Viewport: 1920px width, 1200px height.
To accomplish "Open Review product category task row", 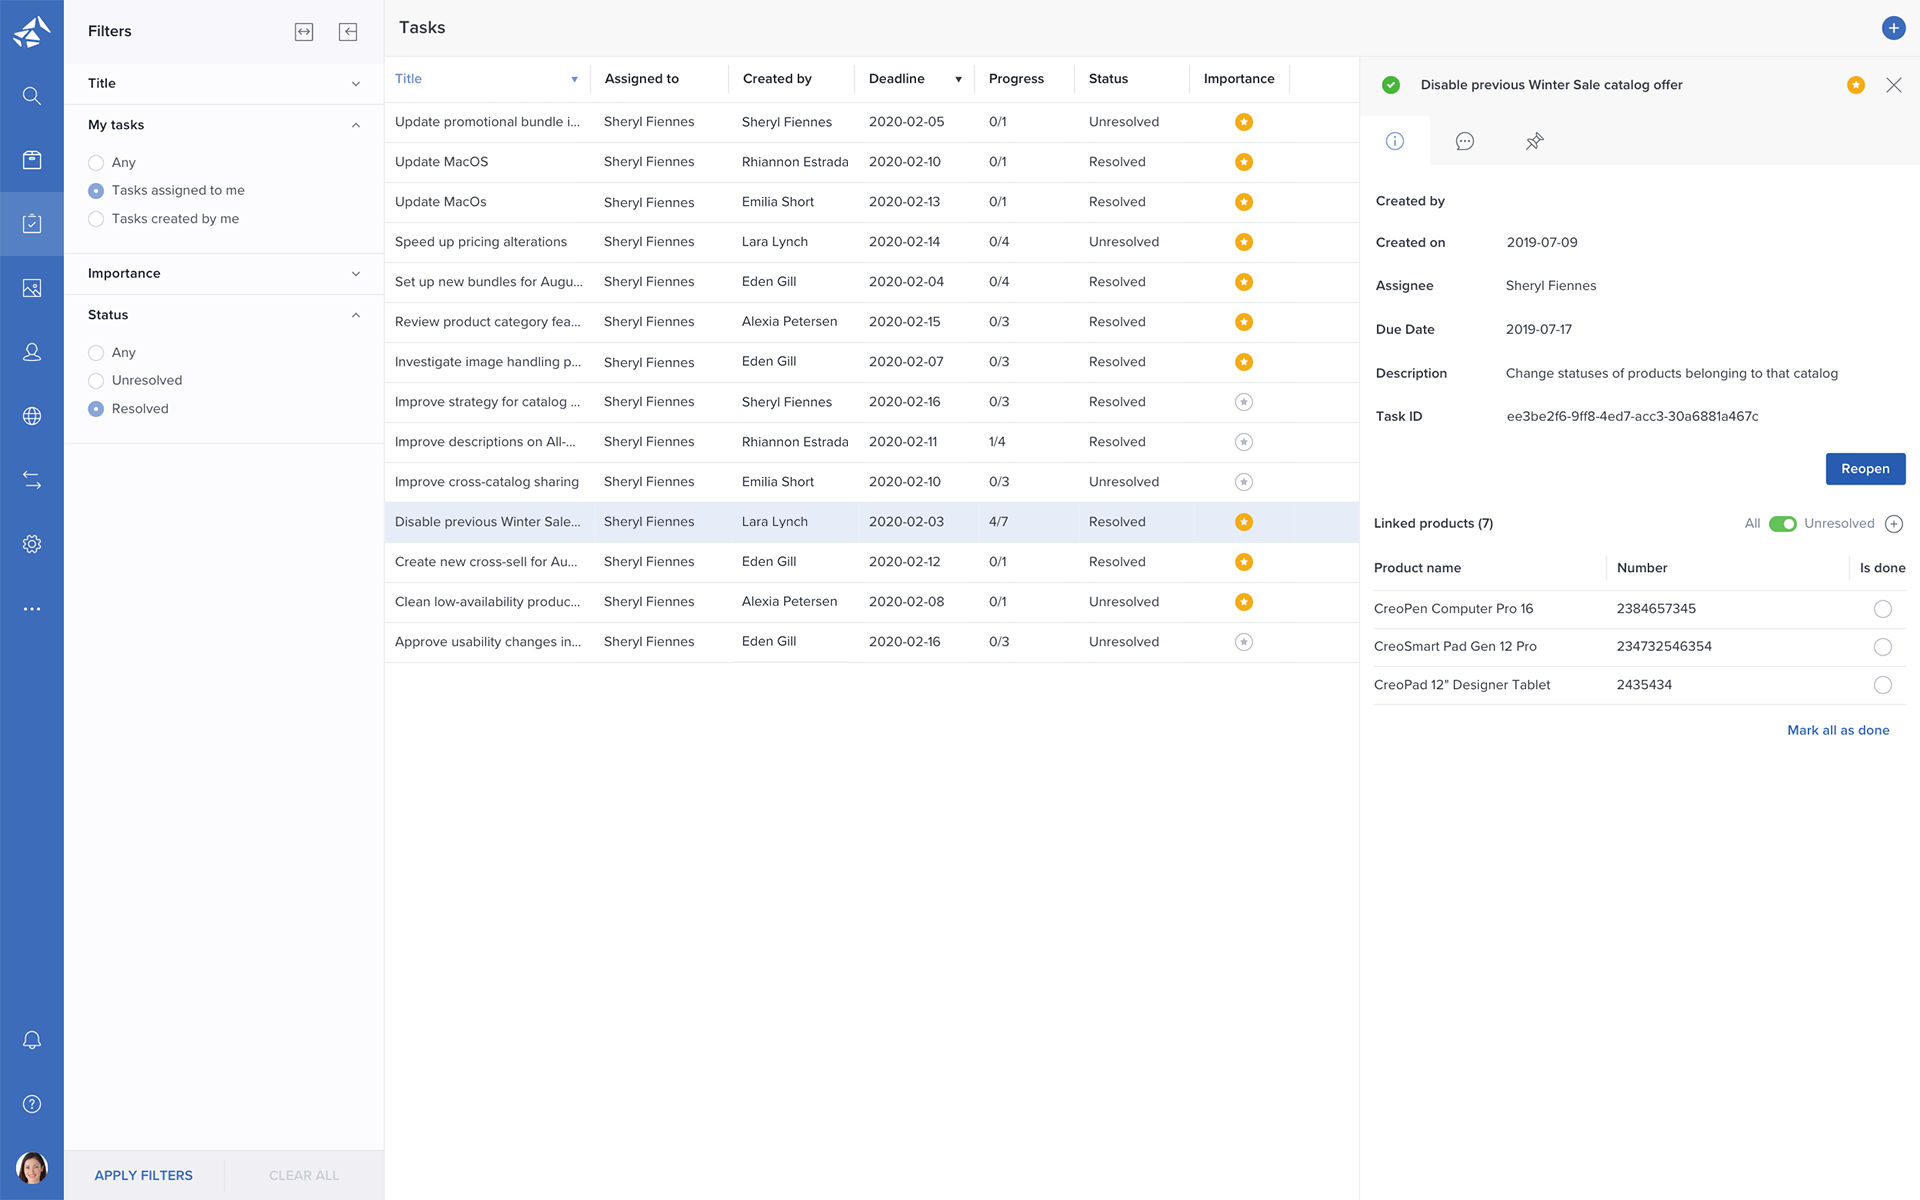I will 872,322.
